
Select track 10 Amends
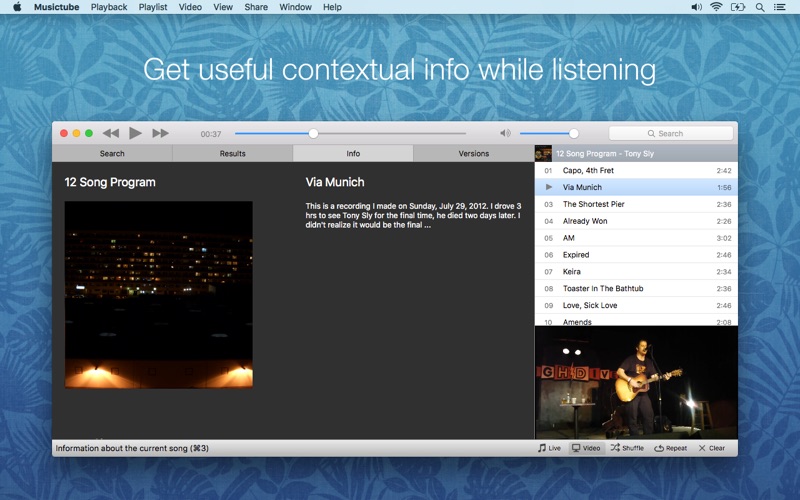pyautogui.click(x=636, y=320)
